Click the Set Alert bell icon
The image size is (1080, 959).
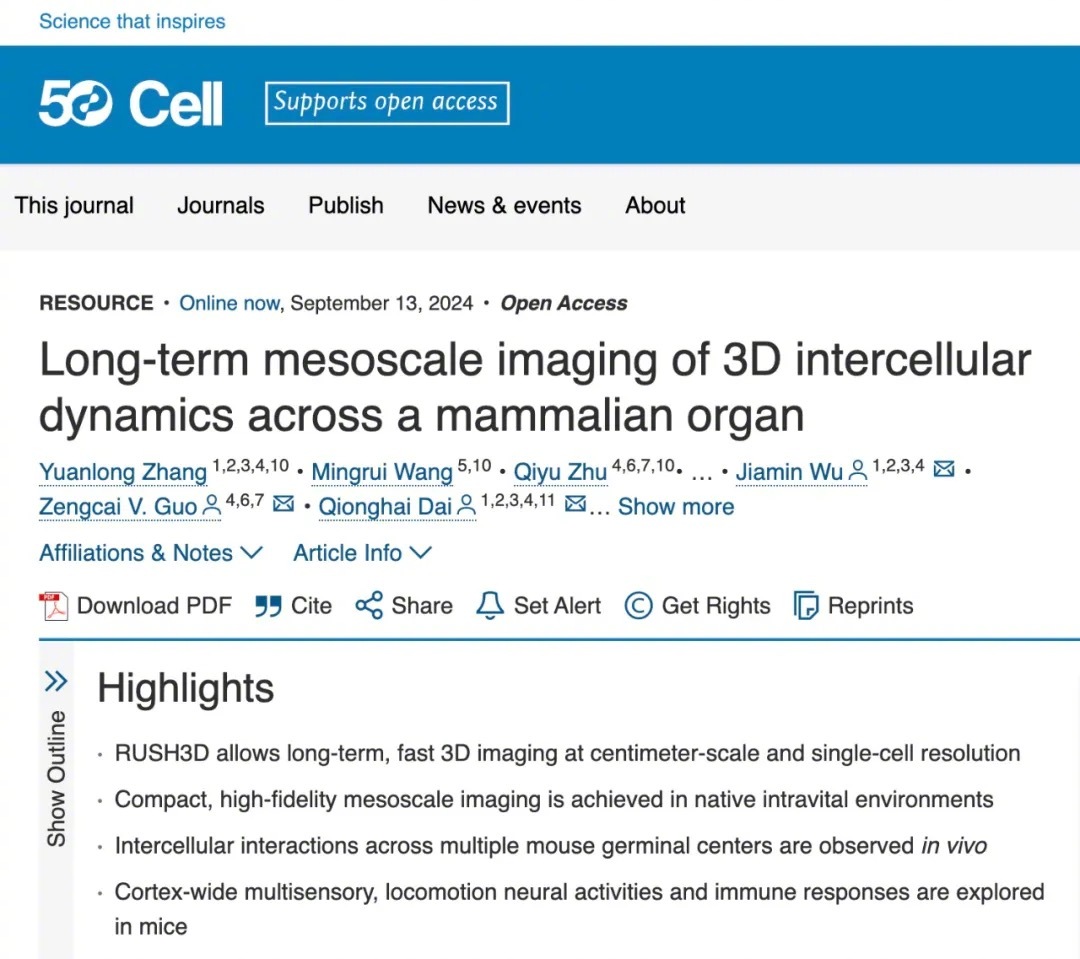pos(490,606)
